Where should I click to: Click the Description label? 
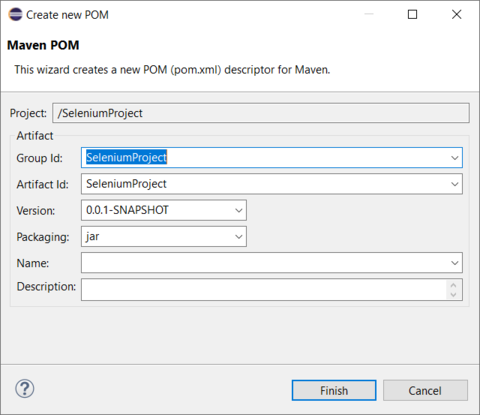point(46,286)
